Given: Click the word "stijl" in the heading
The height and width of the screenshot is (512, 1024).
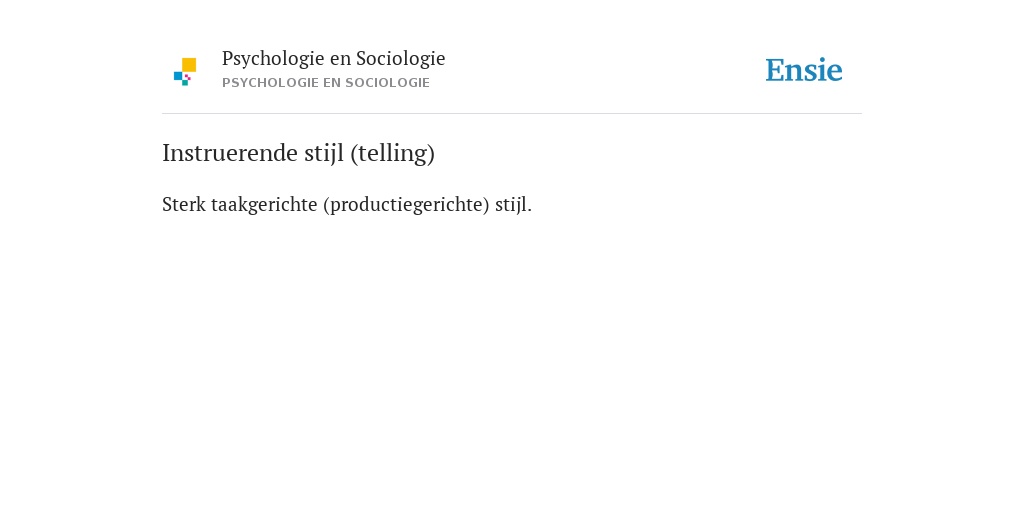Looking at the screenshot, I should click(324, 154).
